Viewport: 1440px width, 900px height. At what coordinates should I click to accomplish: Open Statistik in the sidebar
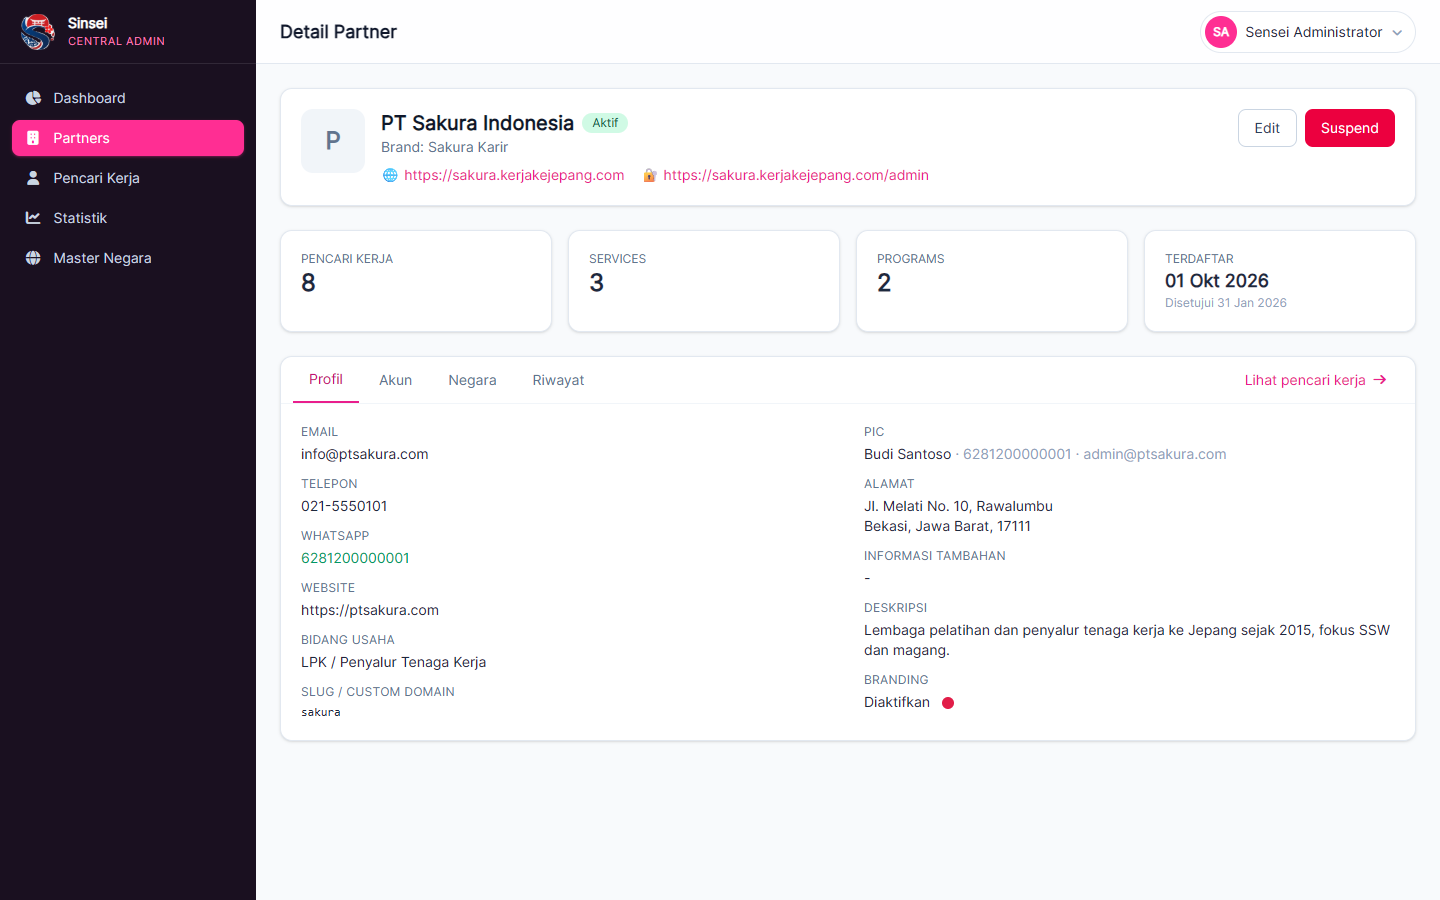click(x=128, y=218)
